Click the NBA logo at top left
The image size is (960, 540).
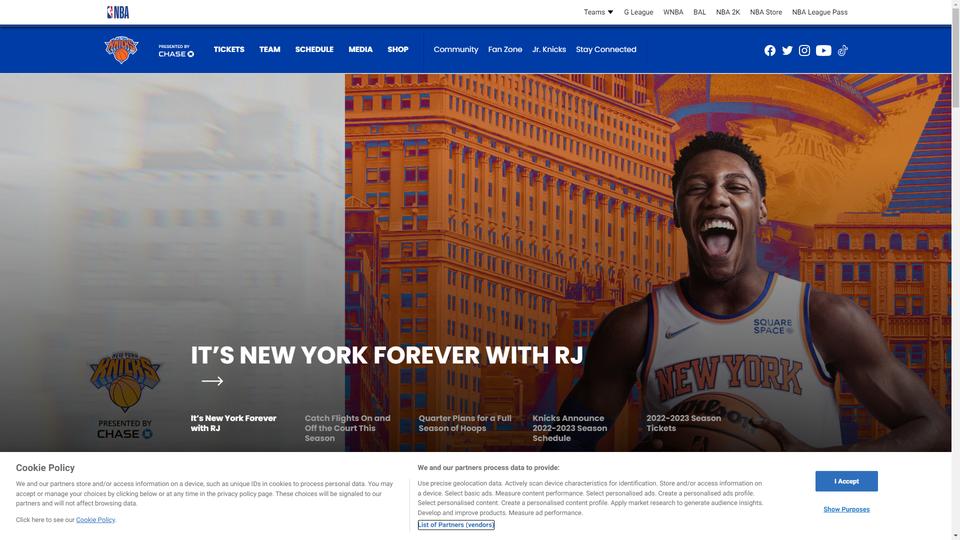[x=118, y=12]
